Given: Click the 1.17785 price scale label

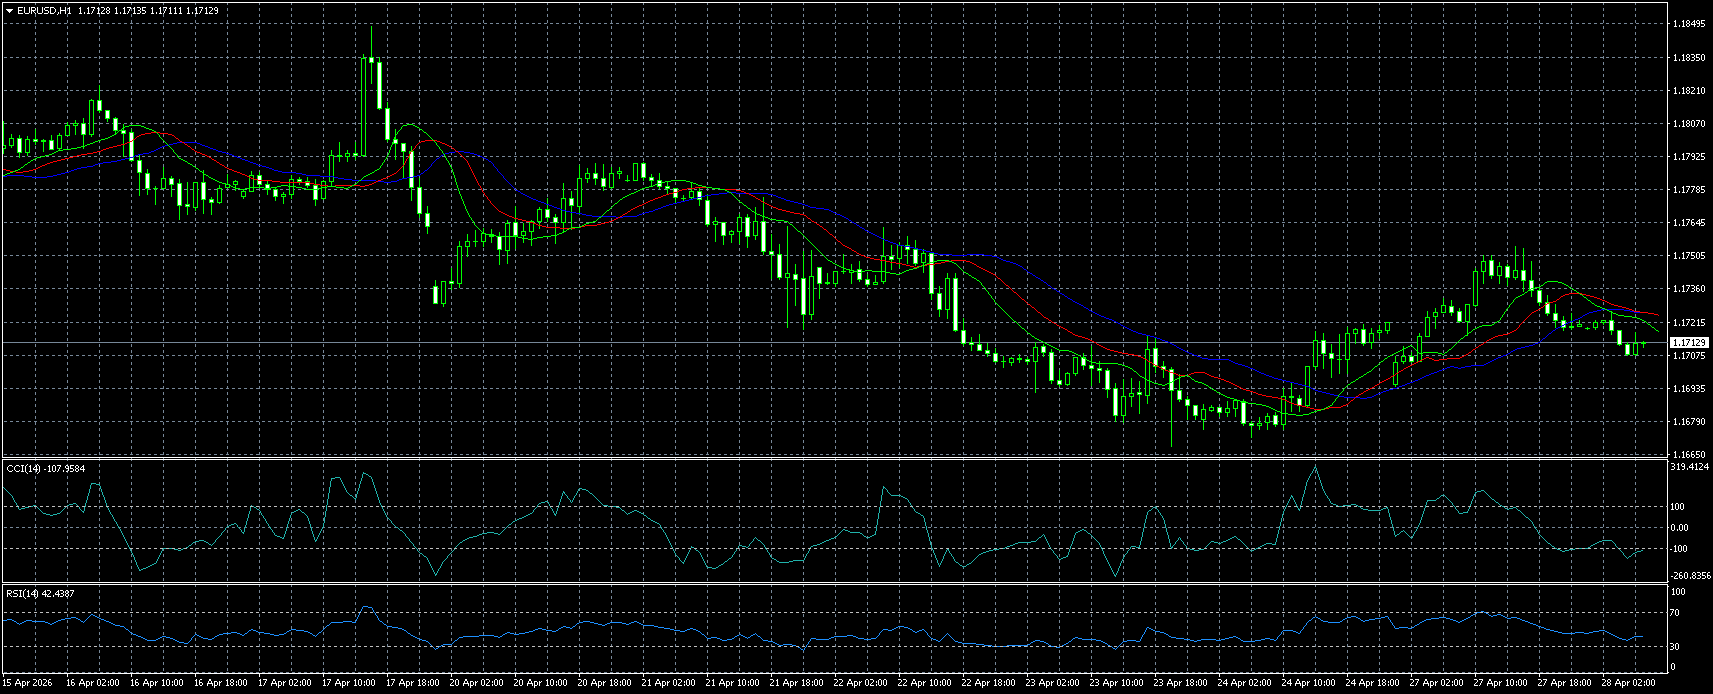Looking at the screenshot, I should click(1689, 190).
